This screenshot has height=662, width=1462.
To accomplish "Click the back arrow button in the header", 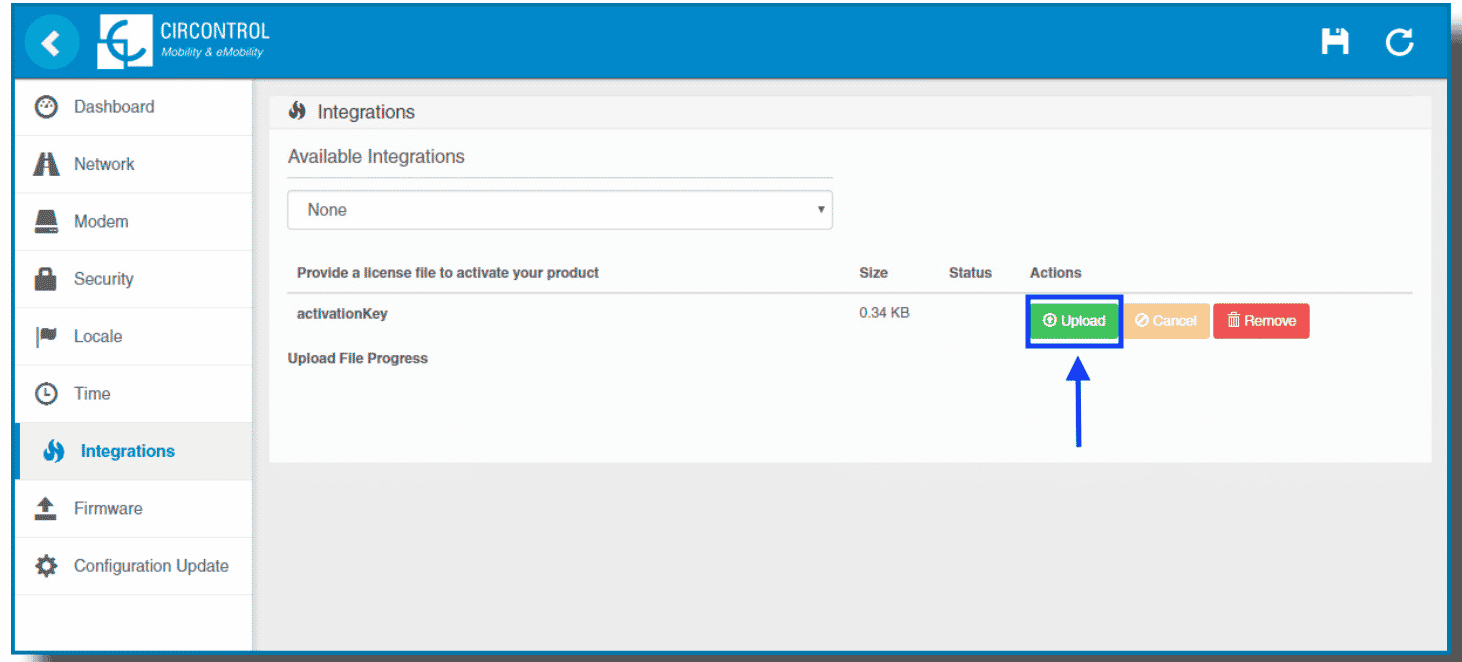I will click(51, 43).
